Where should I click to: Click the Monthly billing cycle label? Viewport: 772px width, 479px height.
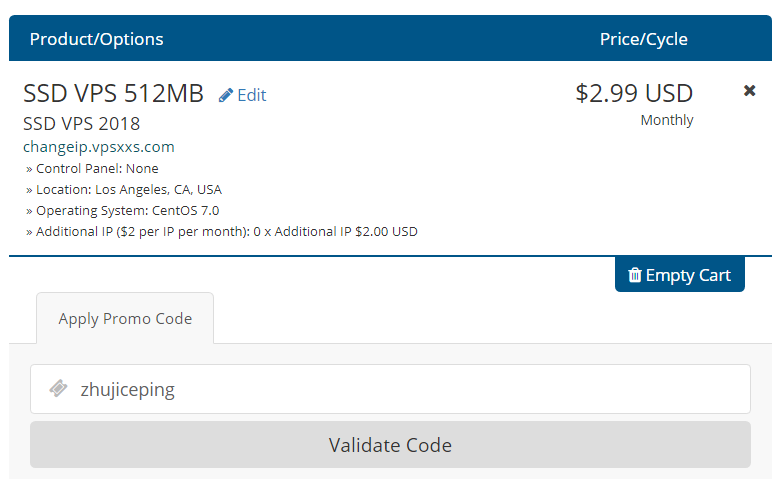tap(667, 120)
